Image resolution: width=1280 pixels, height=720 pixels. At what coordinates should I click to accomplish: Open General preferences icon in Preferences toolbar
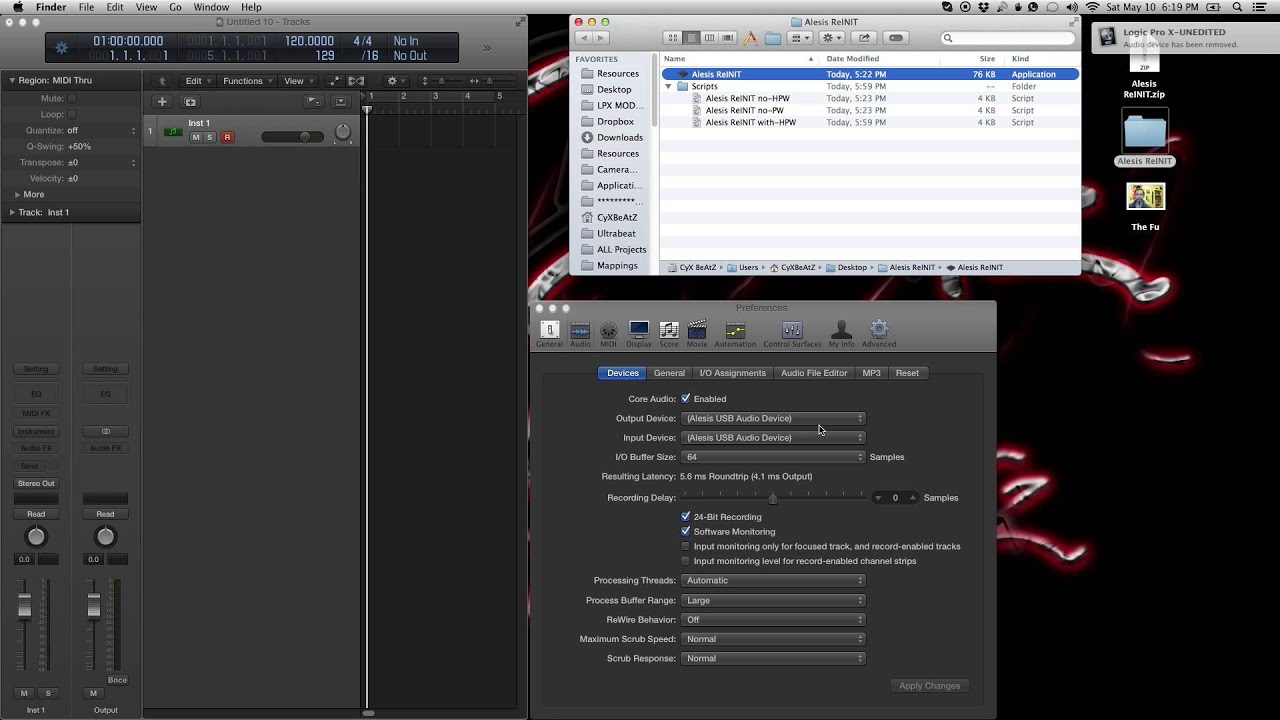click(549, 334)
